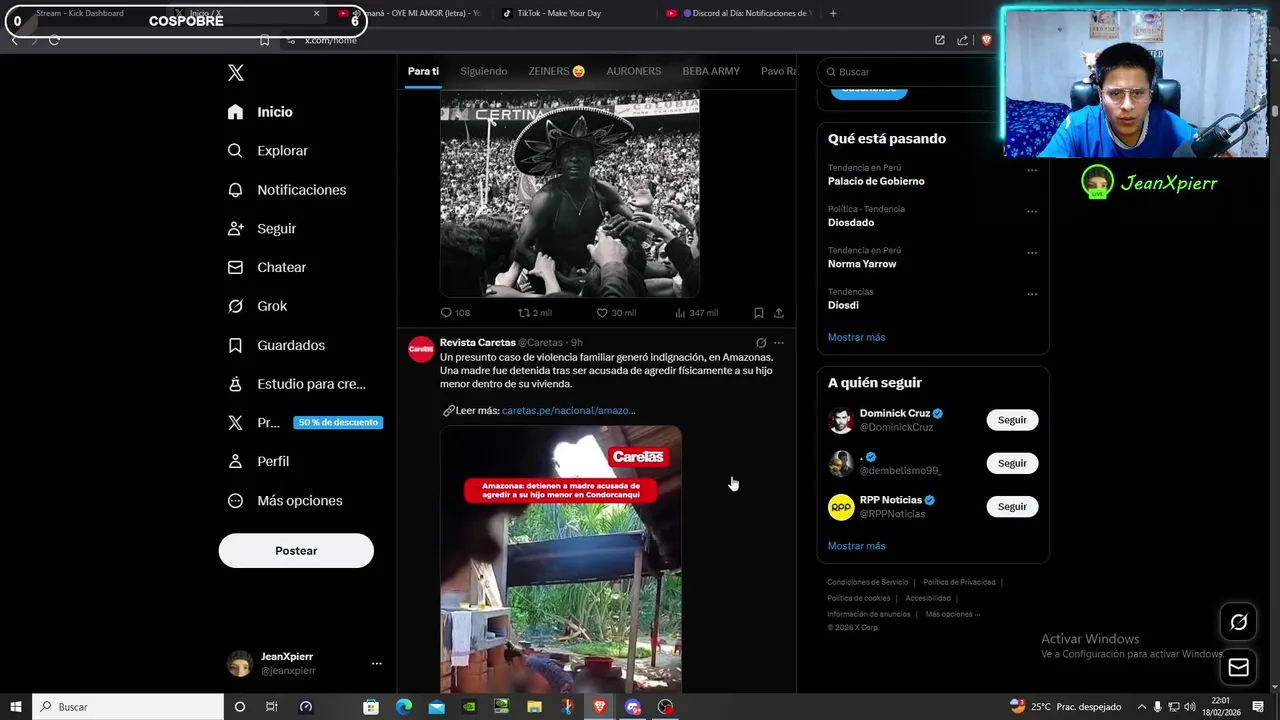The height and width of the screenshot is (720, 1280).
Task: Click the X logo in the sidebar
Action: click(236, 72)
